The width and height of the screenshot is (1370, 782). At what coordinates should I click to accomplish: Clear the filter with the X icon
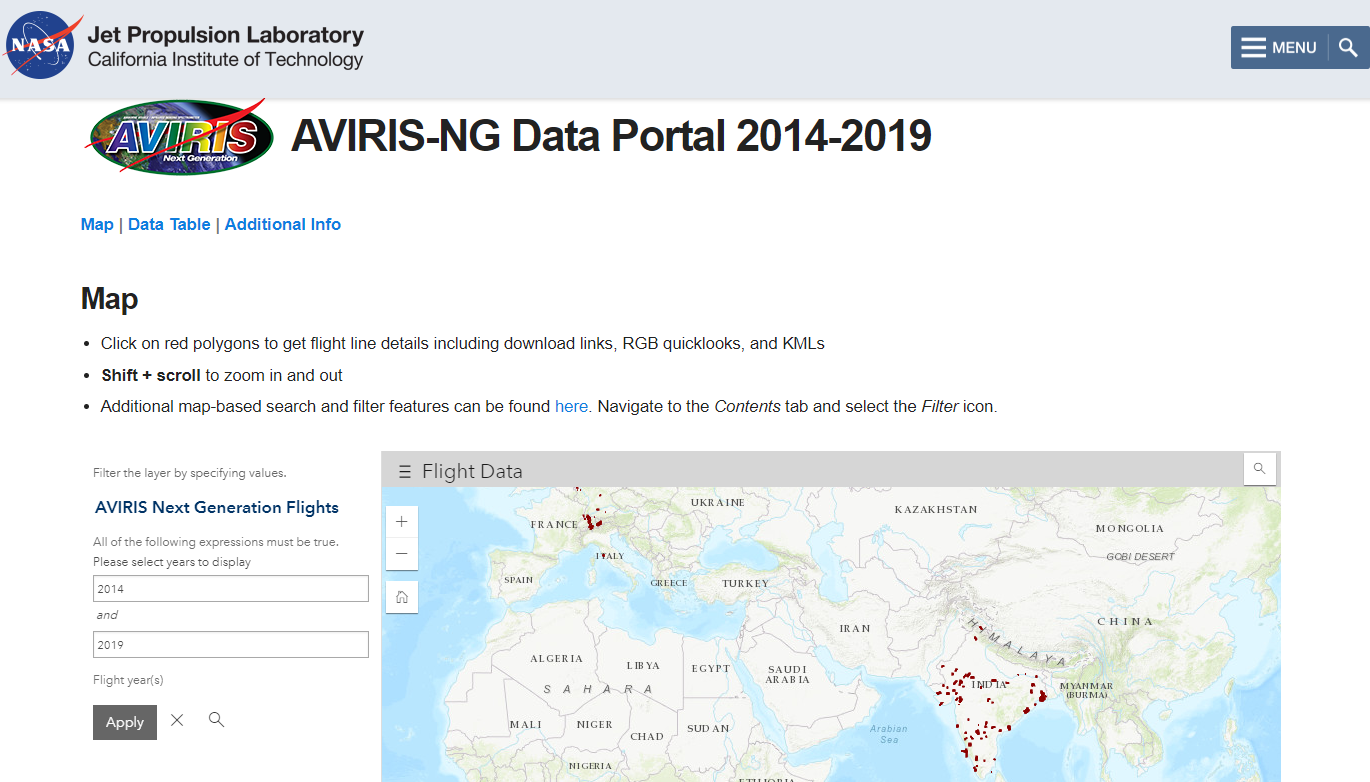point(177,720)
